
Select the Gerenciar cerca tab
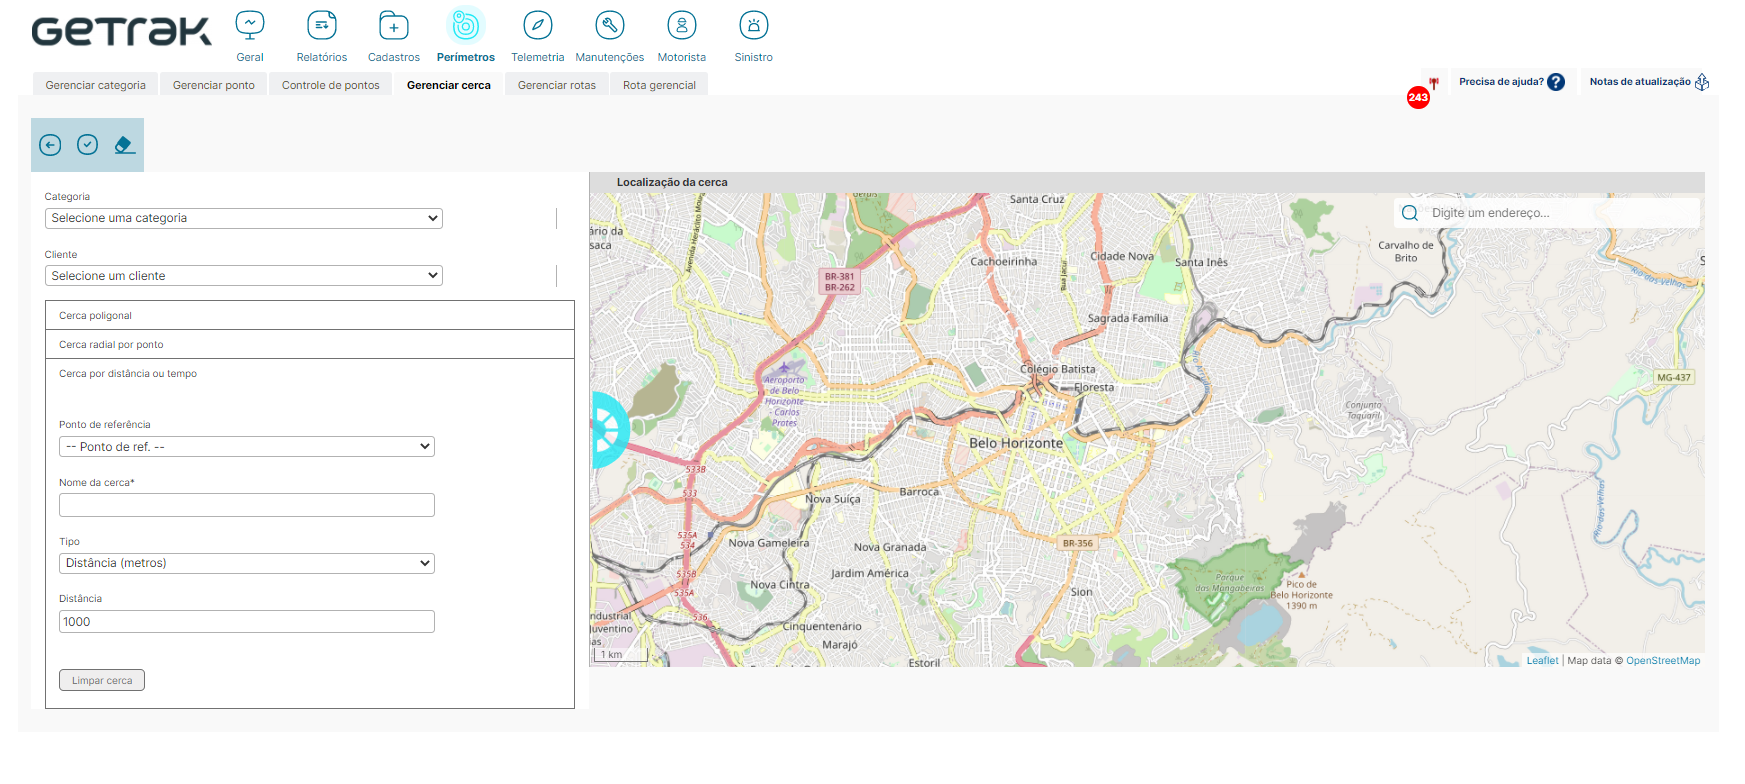[x=449, y=85]
